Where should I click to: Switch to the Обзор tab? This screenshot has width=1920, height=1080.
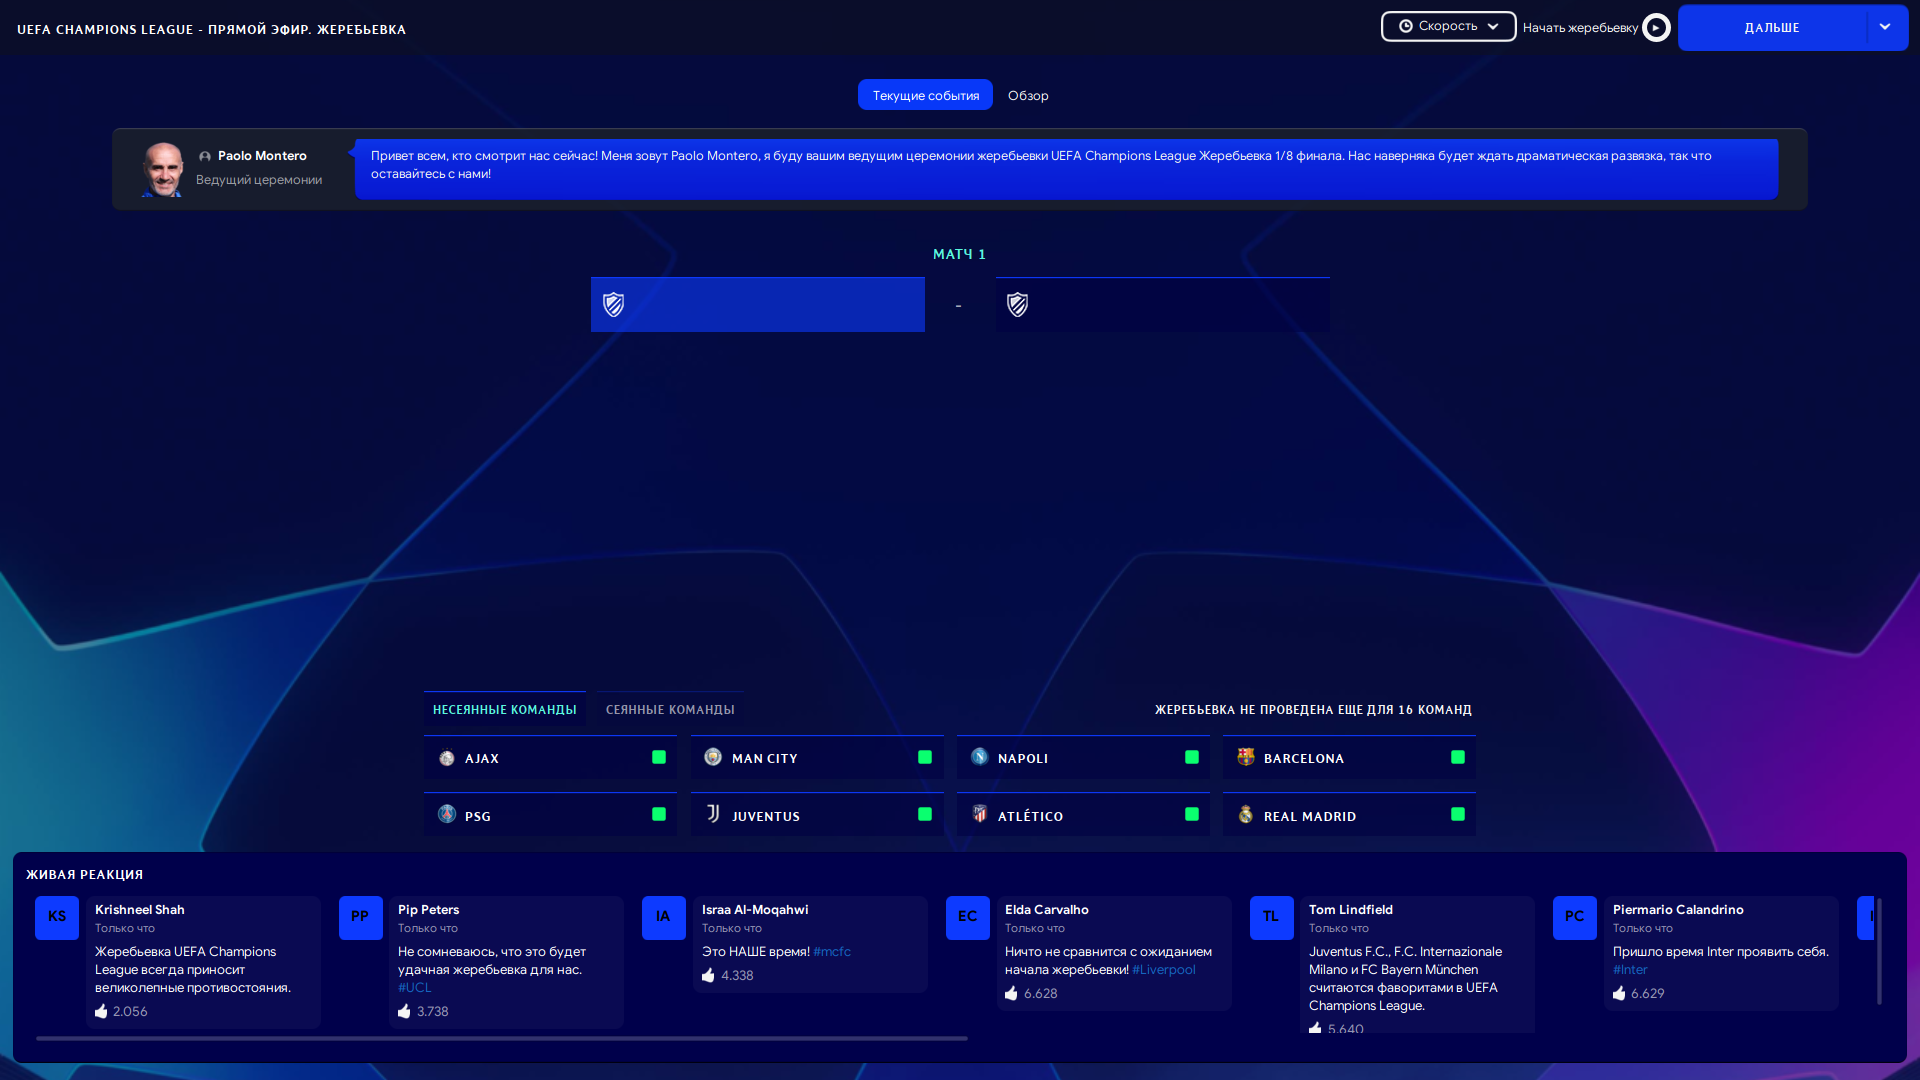click(1028, 95)
